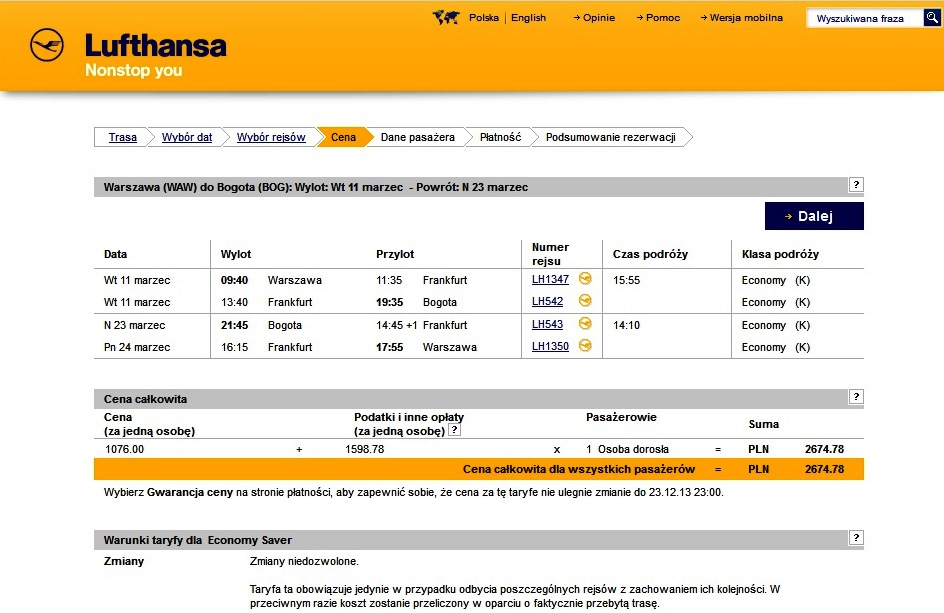Click the Czas podróży column header

pos(650,254)
